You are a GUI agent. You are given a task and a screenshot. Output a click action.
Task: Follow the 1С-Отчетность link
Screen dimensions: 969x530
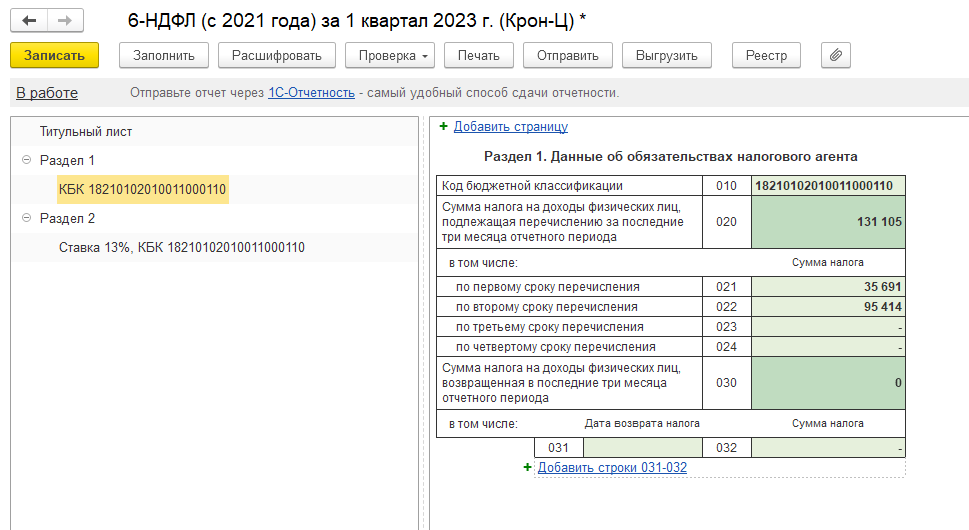coord(311,93)
